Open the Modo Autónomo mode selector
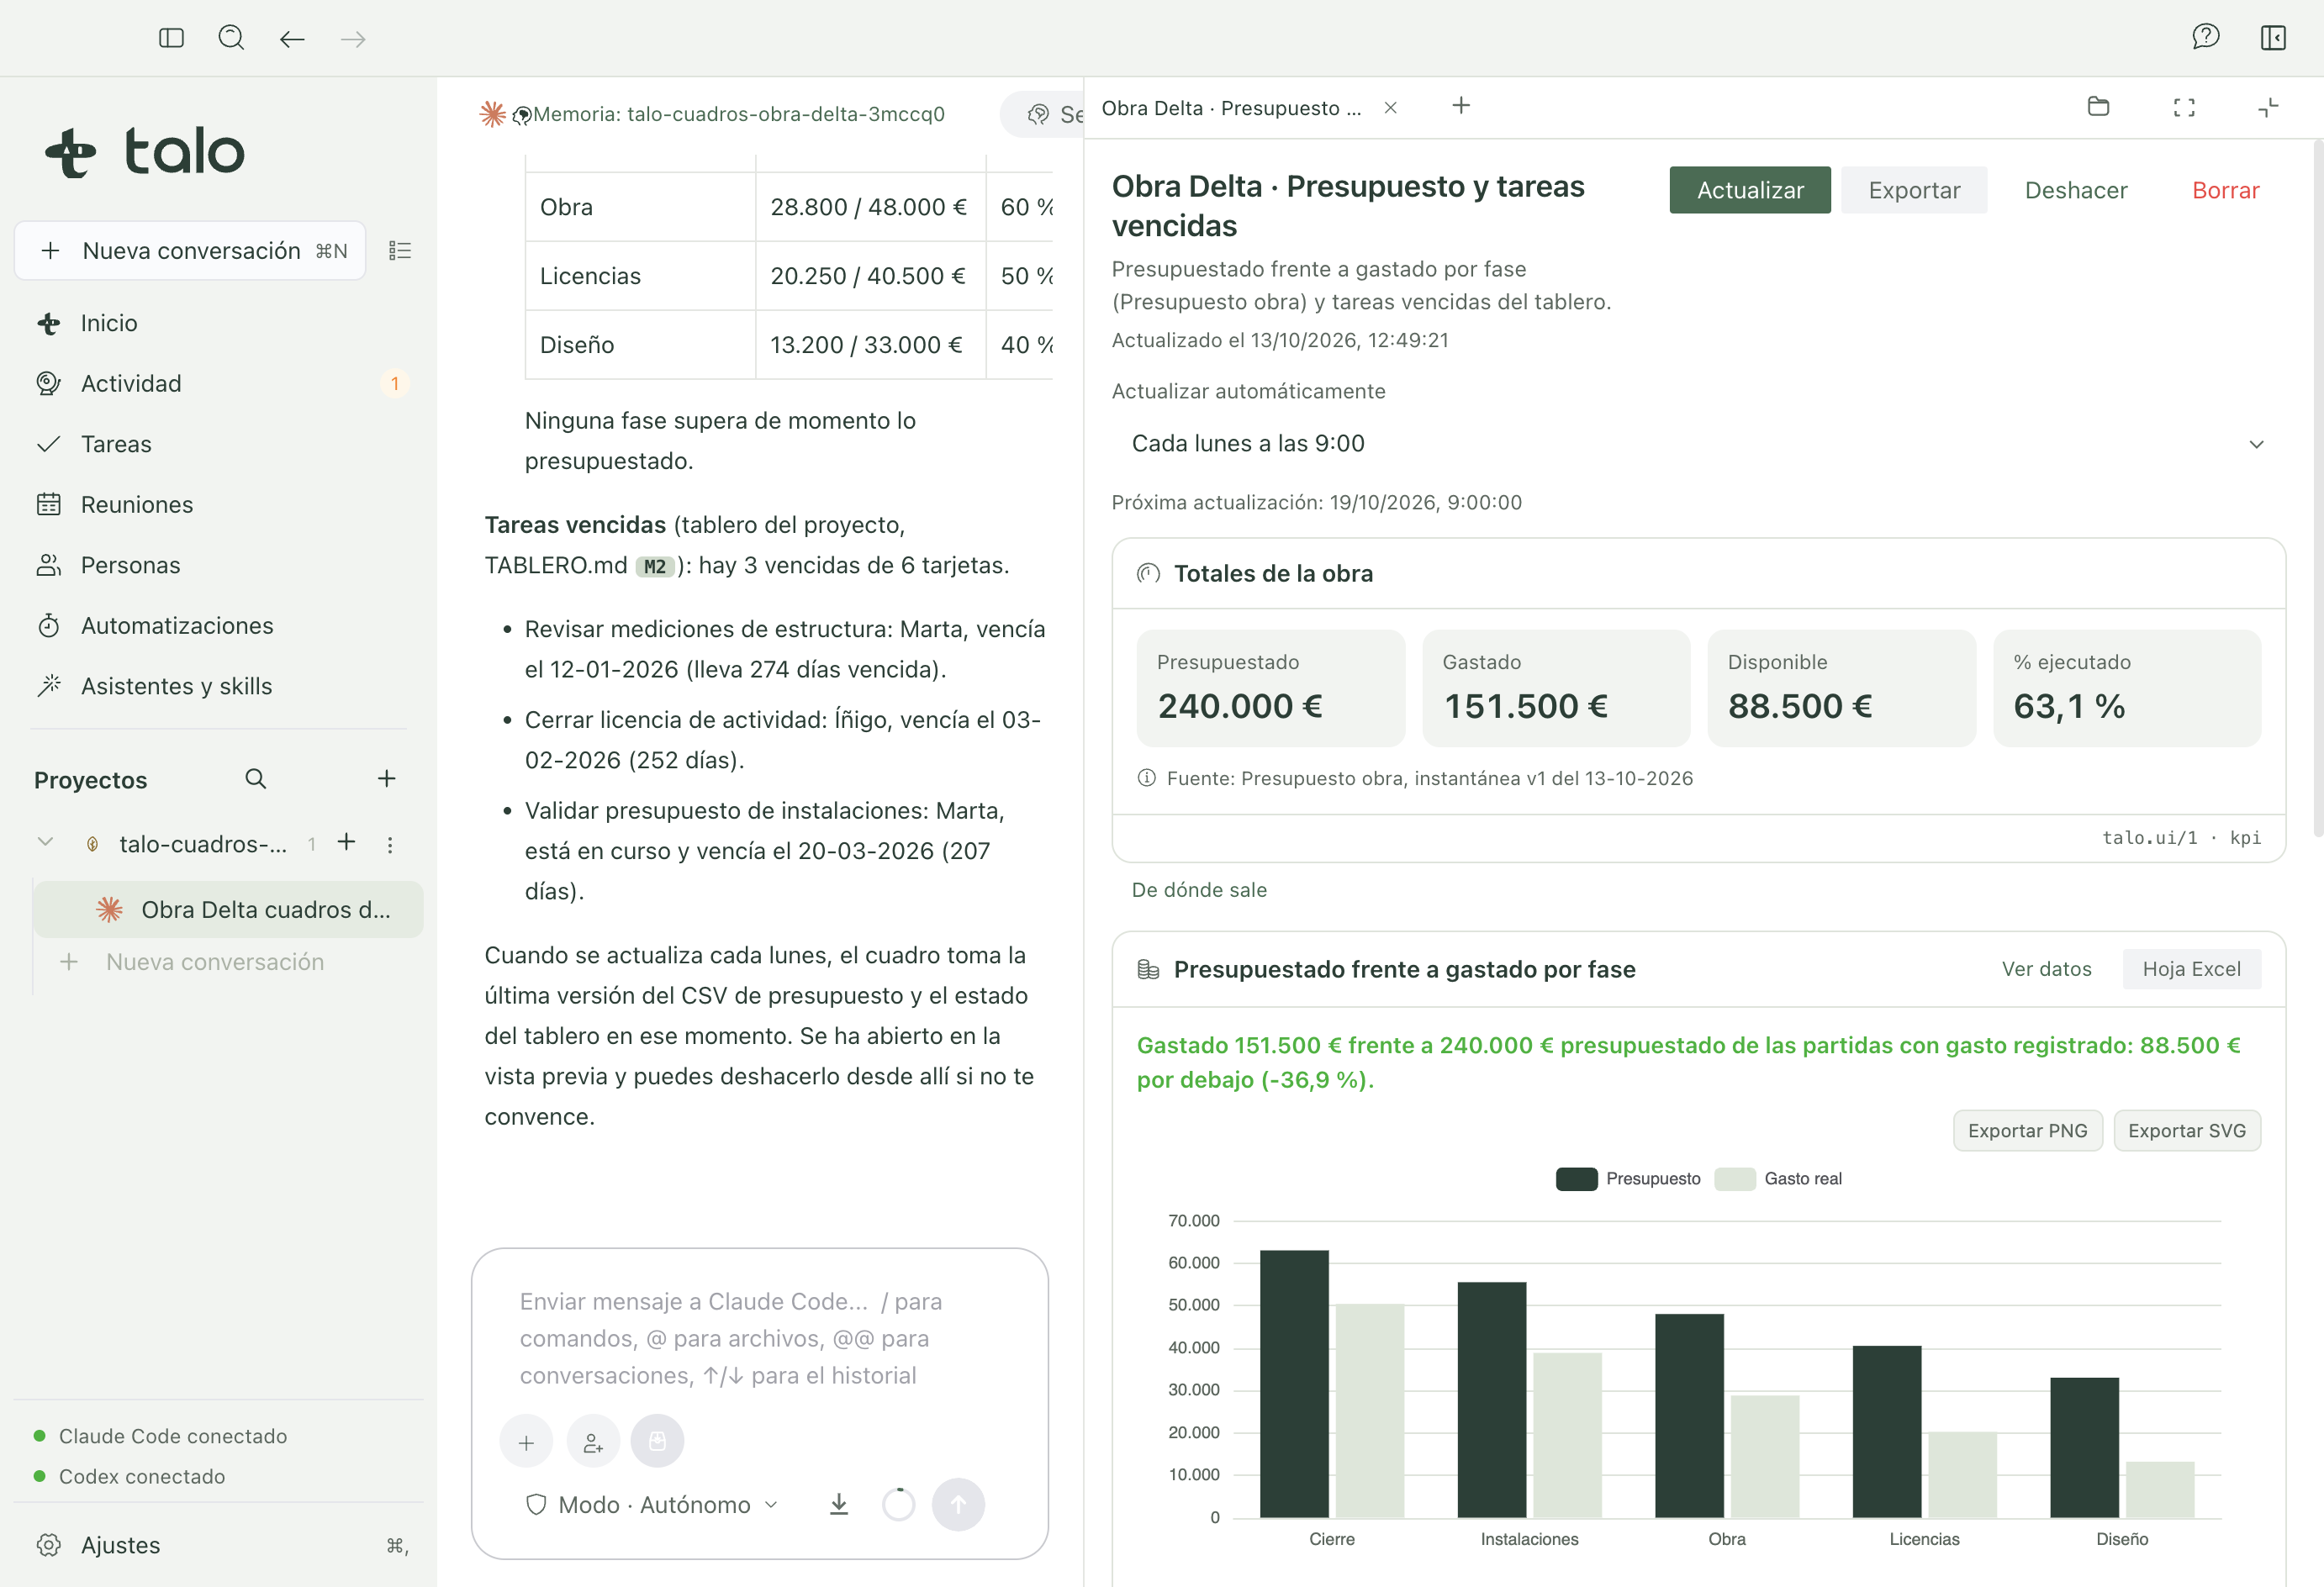Screen dimensions: 2324x1587 (652, 1505)
